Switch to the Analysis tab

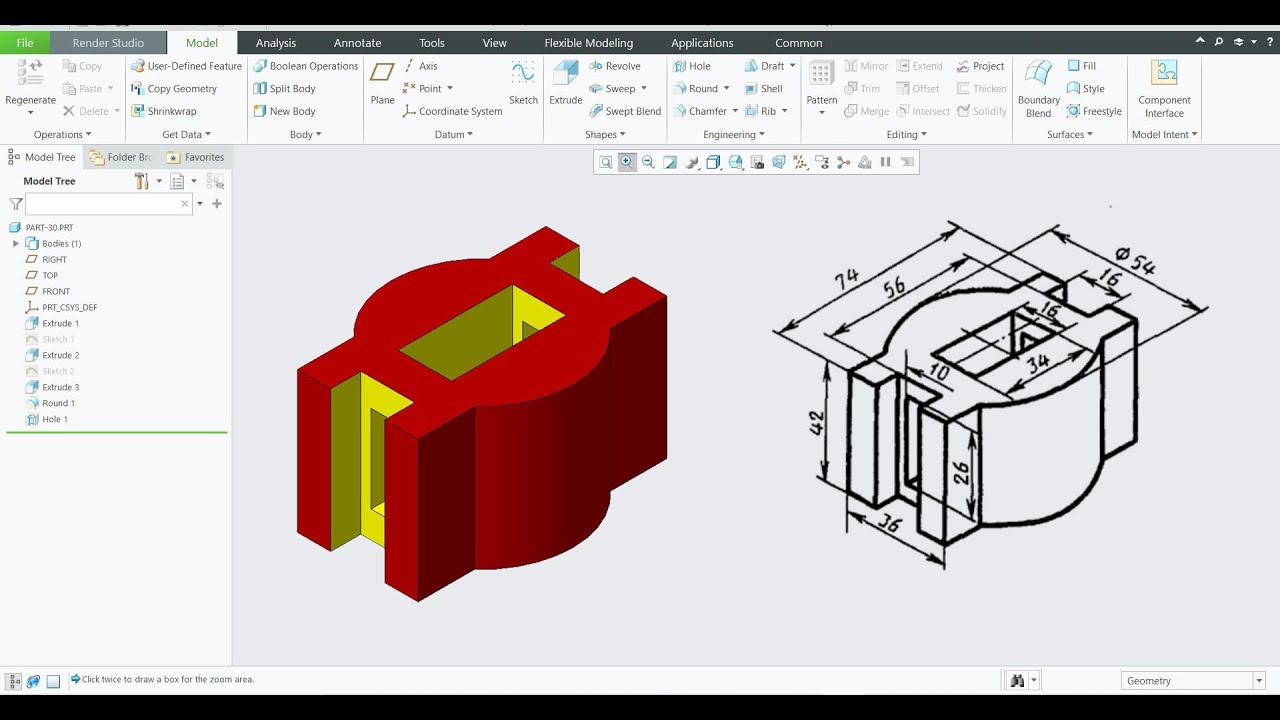click(276, 43)
